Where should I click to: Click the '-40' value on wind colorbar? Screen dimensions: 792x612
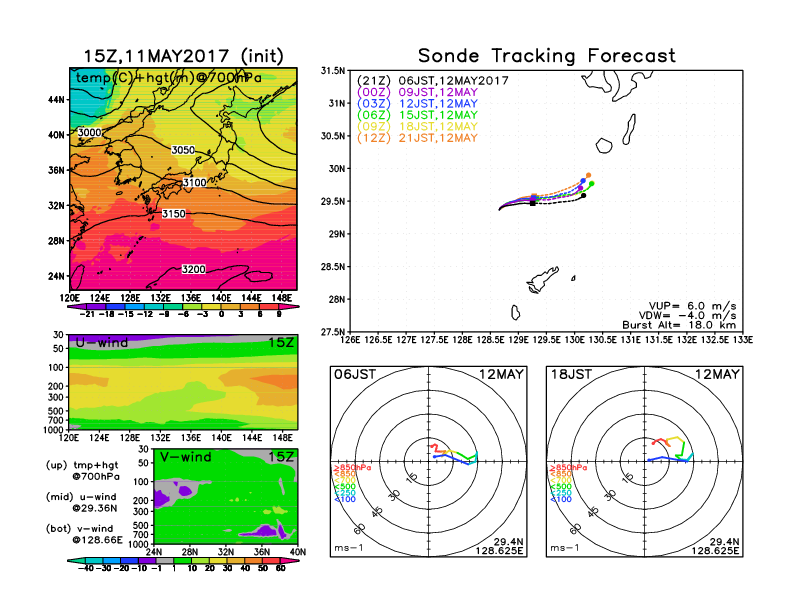coord(86,568)
